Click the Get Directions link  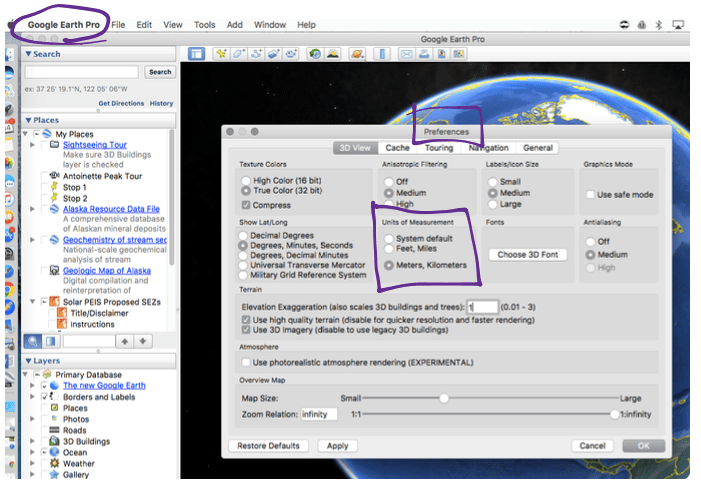pos(121,103)
